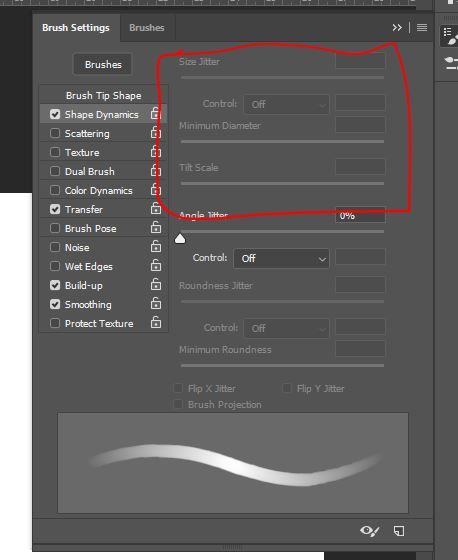458x560 pixels.
Task: Open Brush Tip Shape settings
Action: pos(104,95)
